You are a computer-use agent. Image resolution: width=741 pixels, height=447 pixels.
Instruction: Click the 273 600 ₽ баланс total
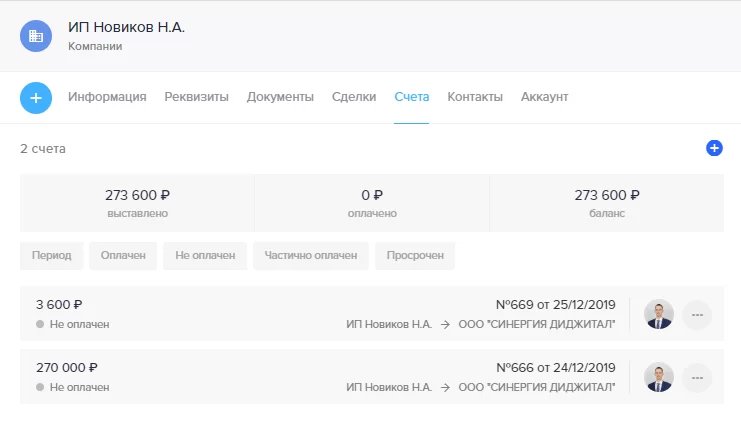coord(607,203)
